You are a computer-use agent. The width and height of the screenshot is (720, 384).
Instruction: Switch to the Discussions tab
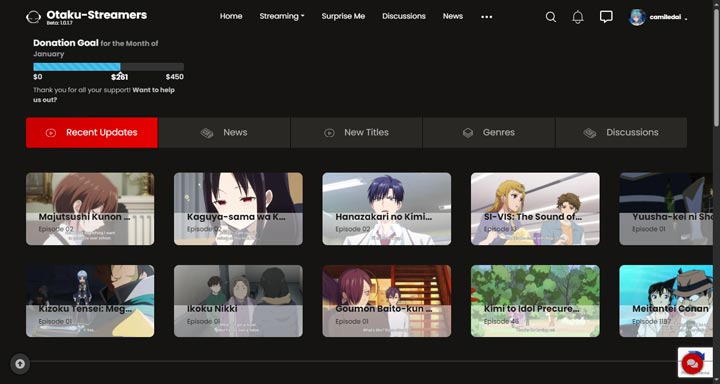621,133
